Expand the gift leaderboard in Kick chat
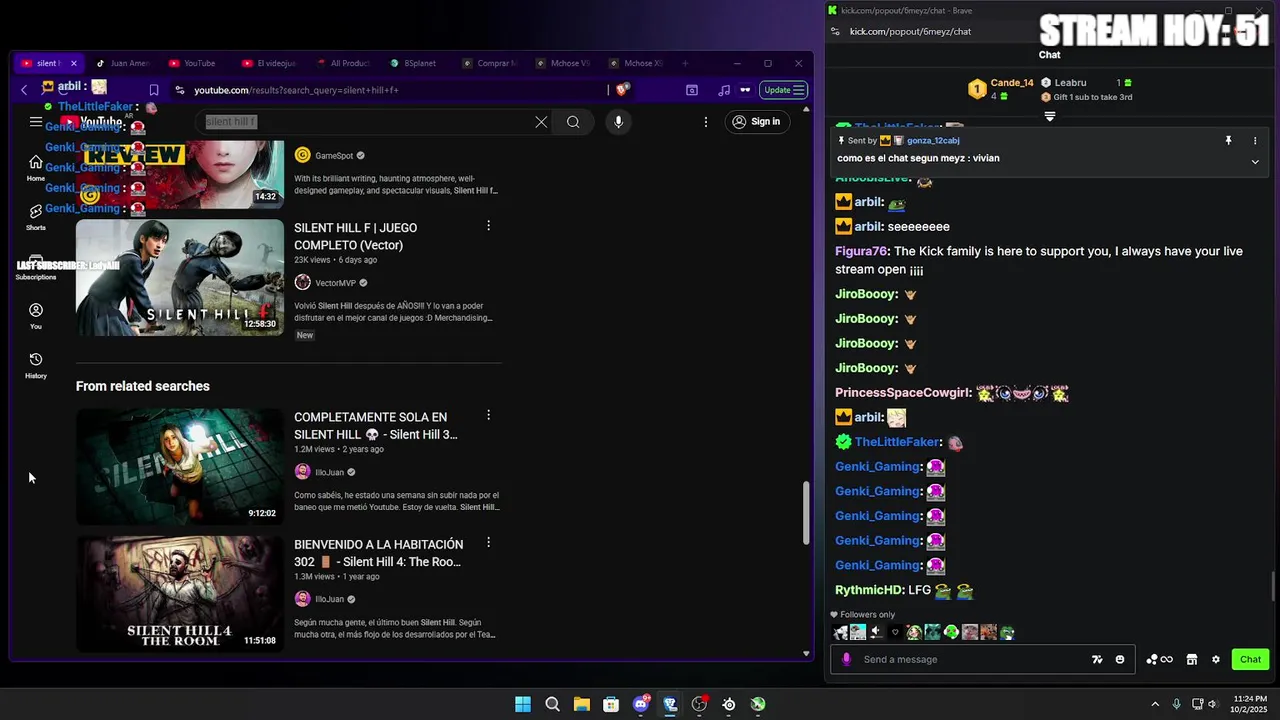Image resolution: width=1280 pixels, height=720 pixels. tap(1050, 117)
